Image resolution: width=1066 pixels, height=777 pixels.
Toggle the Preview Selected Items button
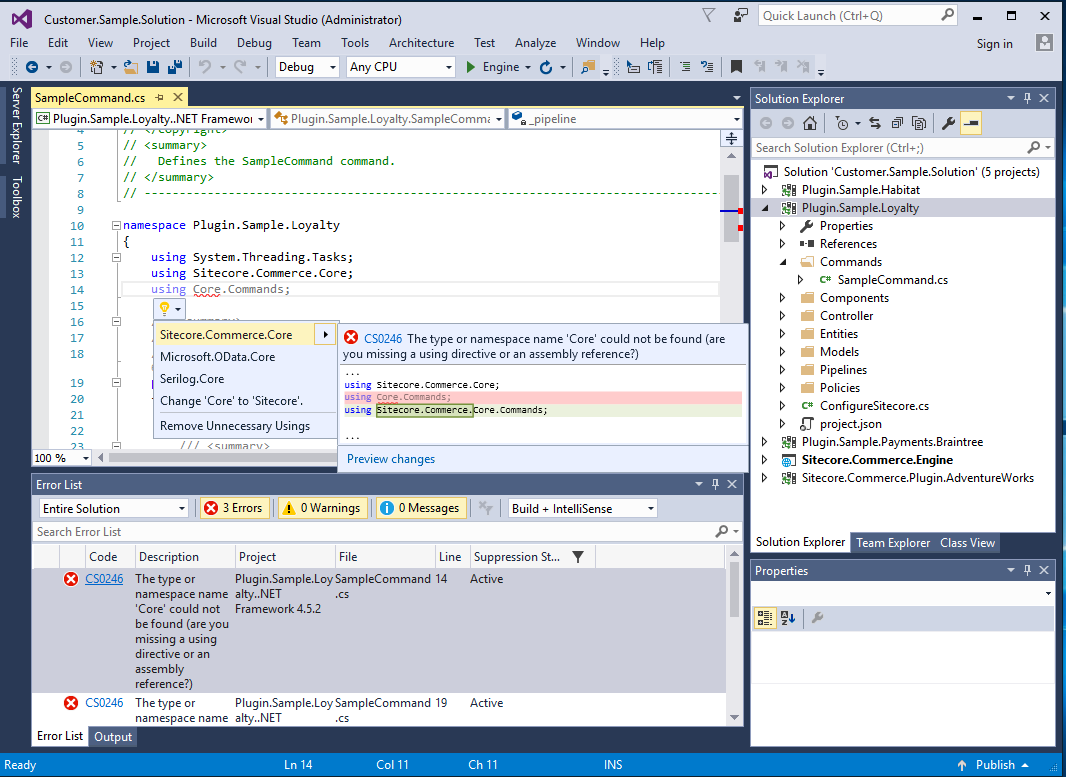971,123
